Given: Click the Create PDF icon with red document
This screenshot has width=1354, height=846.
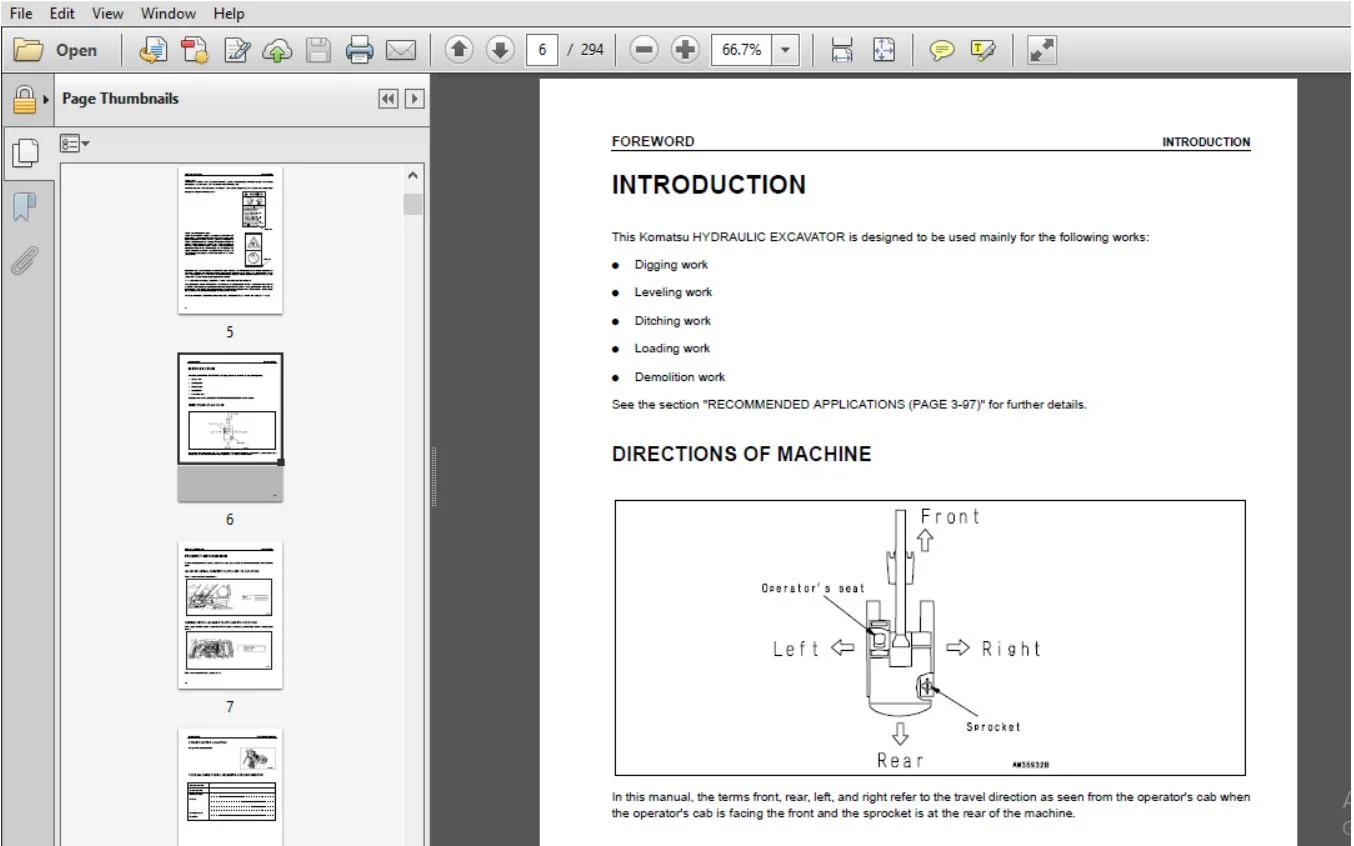Looking at the screenshot, I should [194, 49].
